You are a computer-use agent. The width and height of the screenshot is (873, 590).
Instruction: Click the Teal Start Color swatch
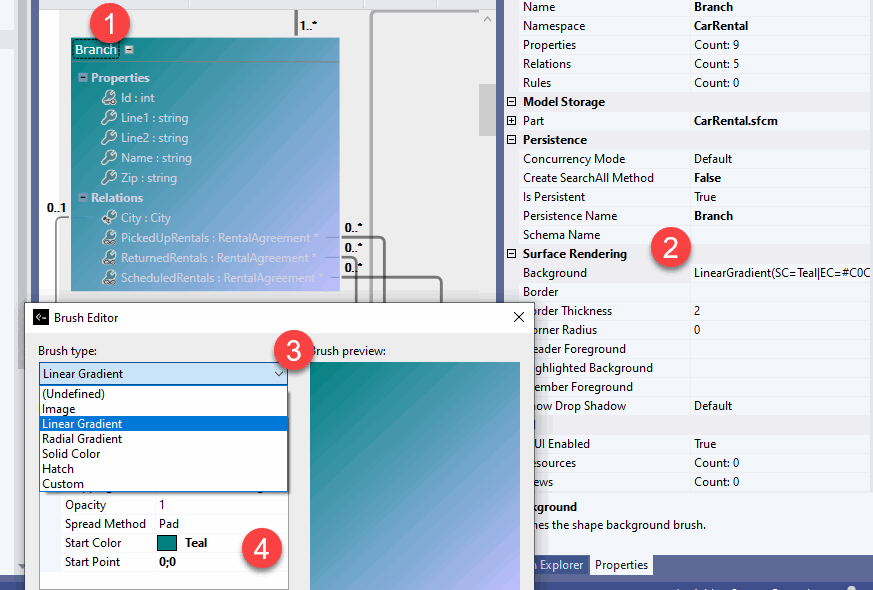167,543
